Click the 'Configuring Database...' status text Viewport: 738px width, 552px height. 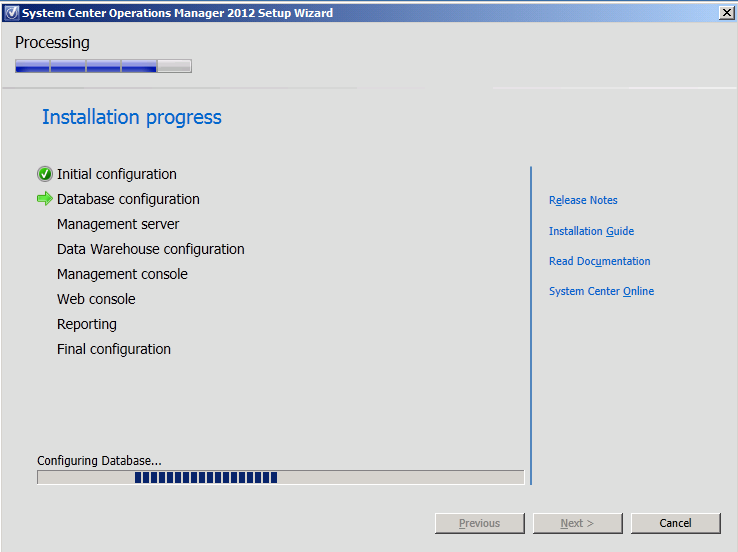point(99,461)
